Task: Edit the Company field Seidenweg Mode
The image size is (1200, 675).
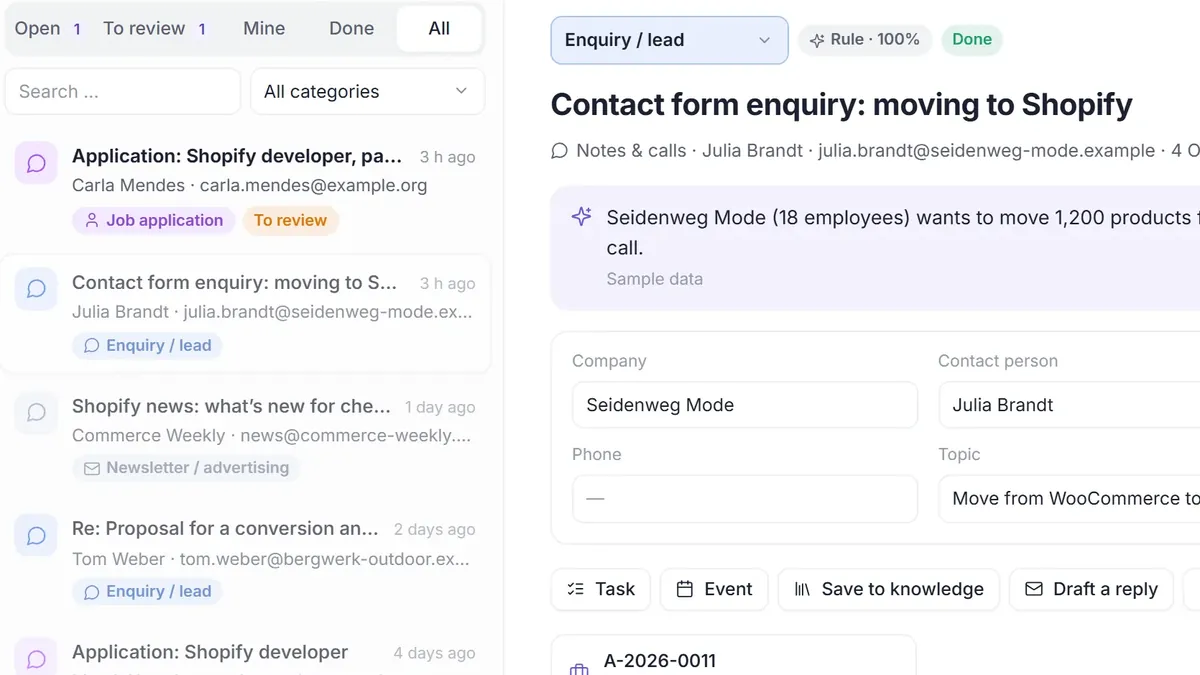Action: pyautogui.click(x=745, y=405)
